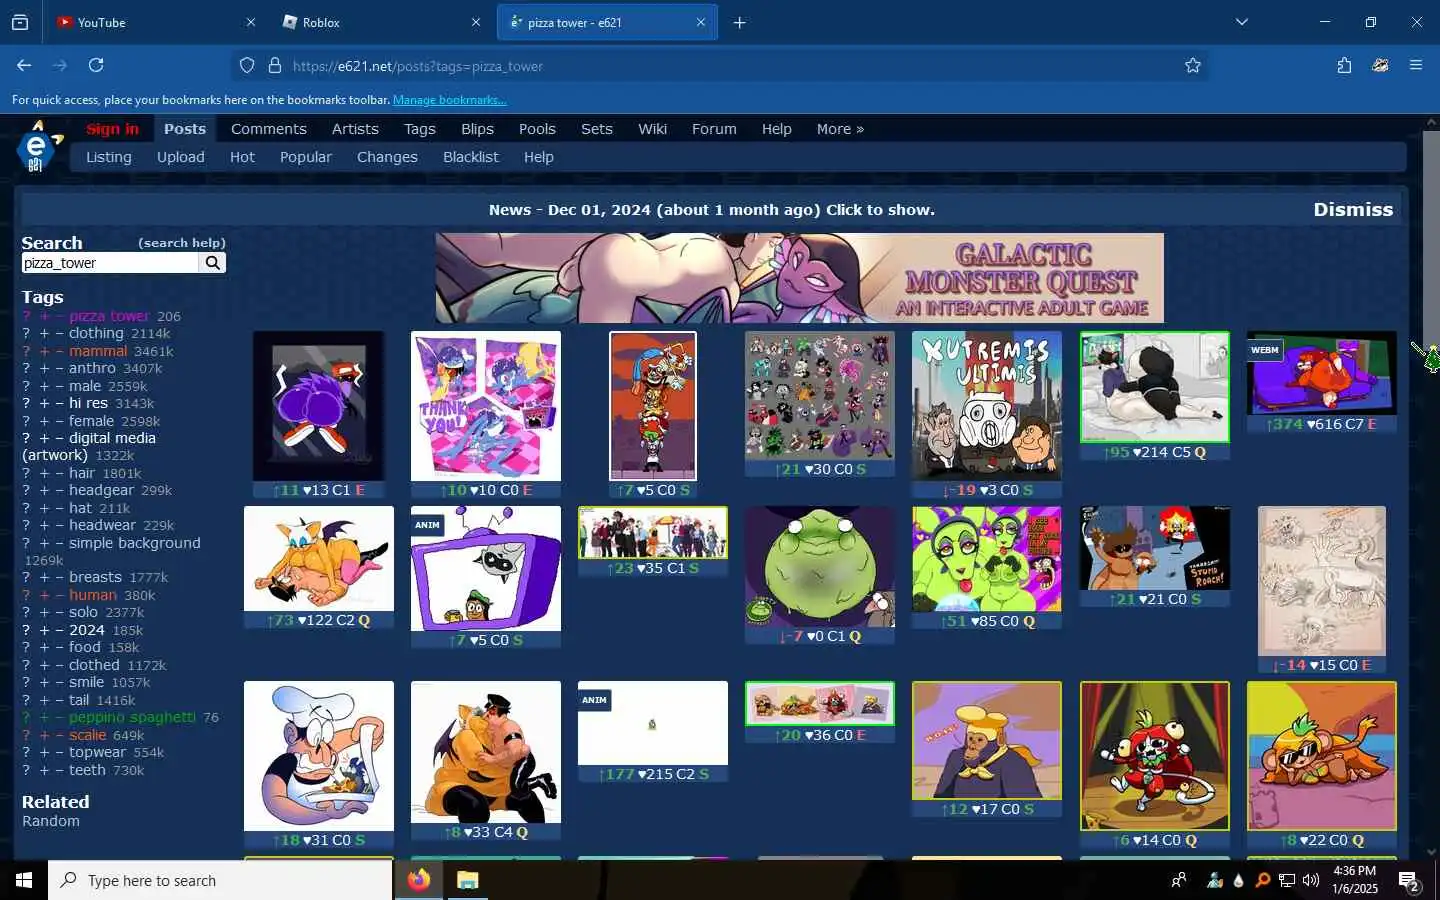1440x900 pixels.
Task: Open the Windows Start menu
Action: point(24,880)
